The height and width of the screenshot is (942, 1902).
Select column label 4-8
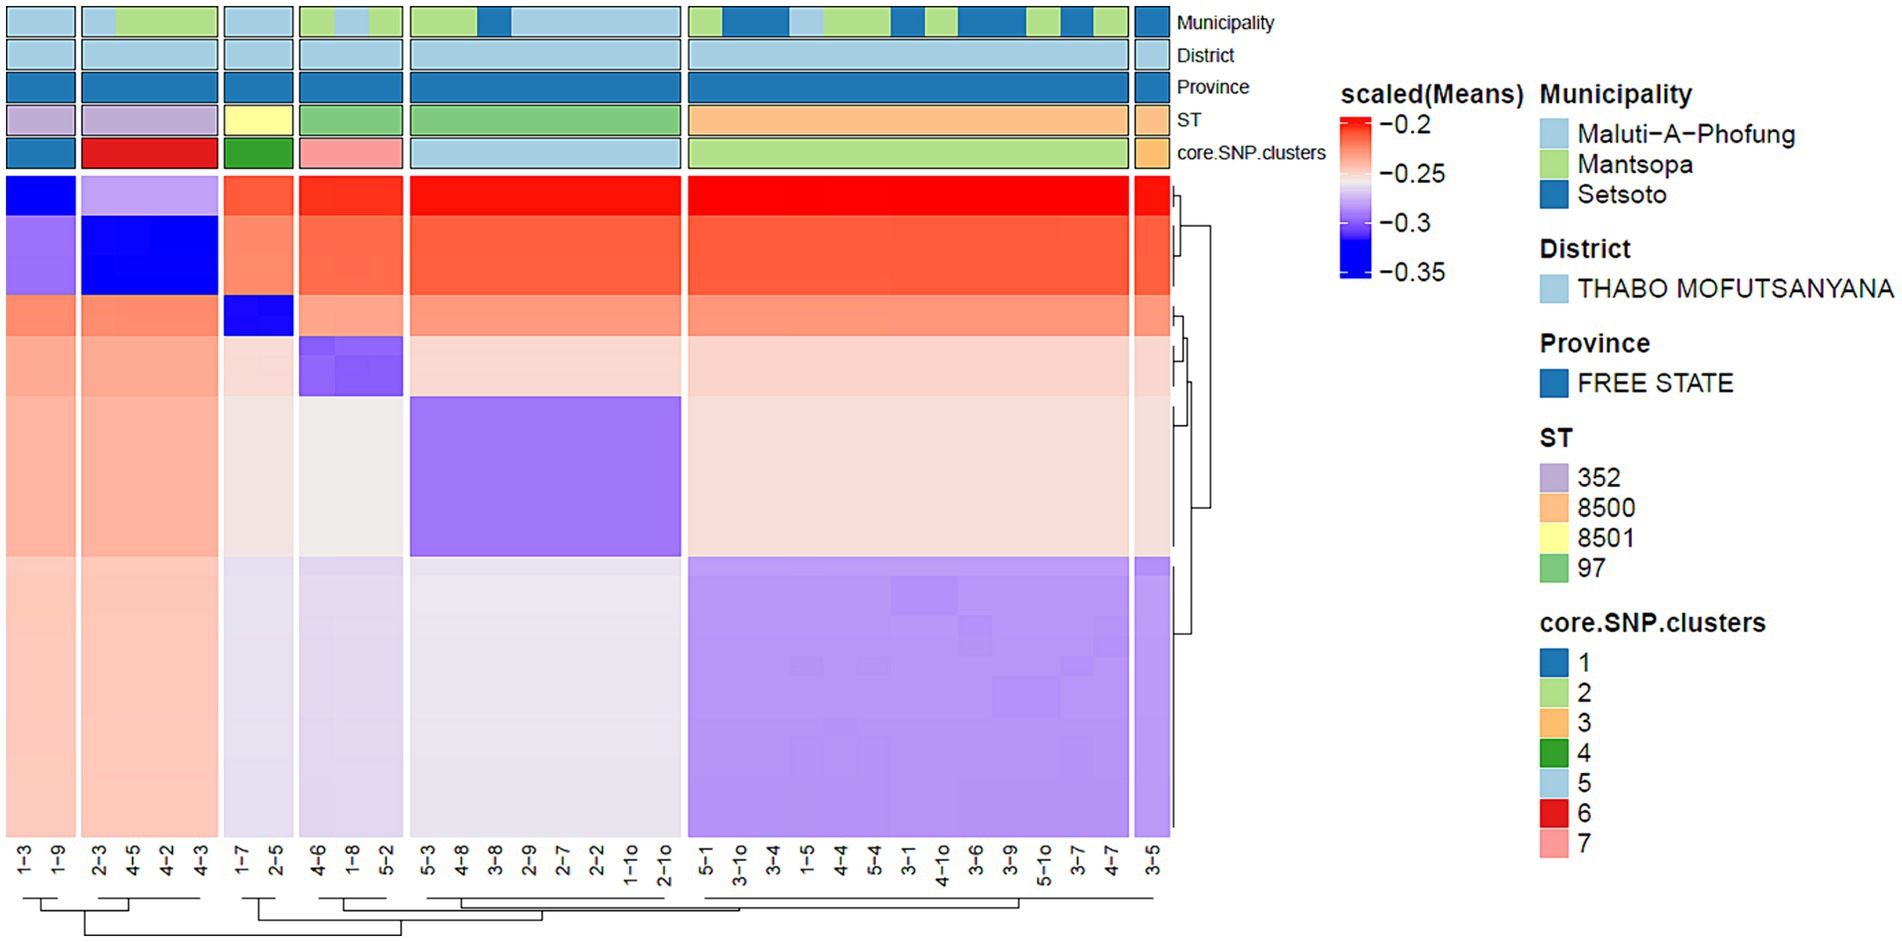pos(461,859)
